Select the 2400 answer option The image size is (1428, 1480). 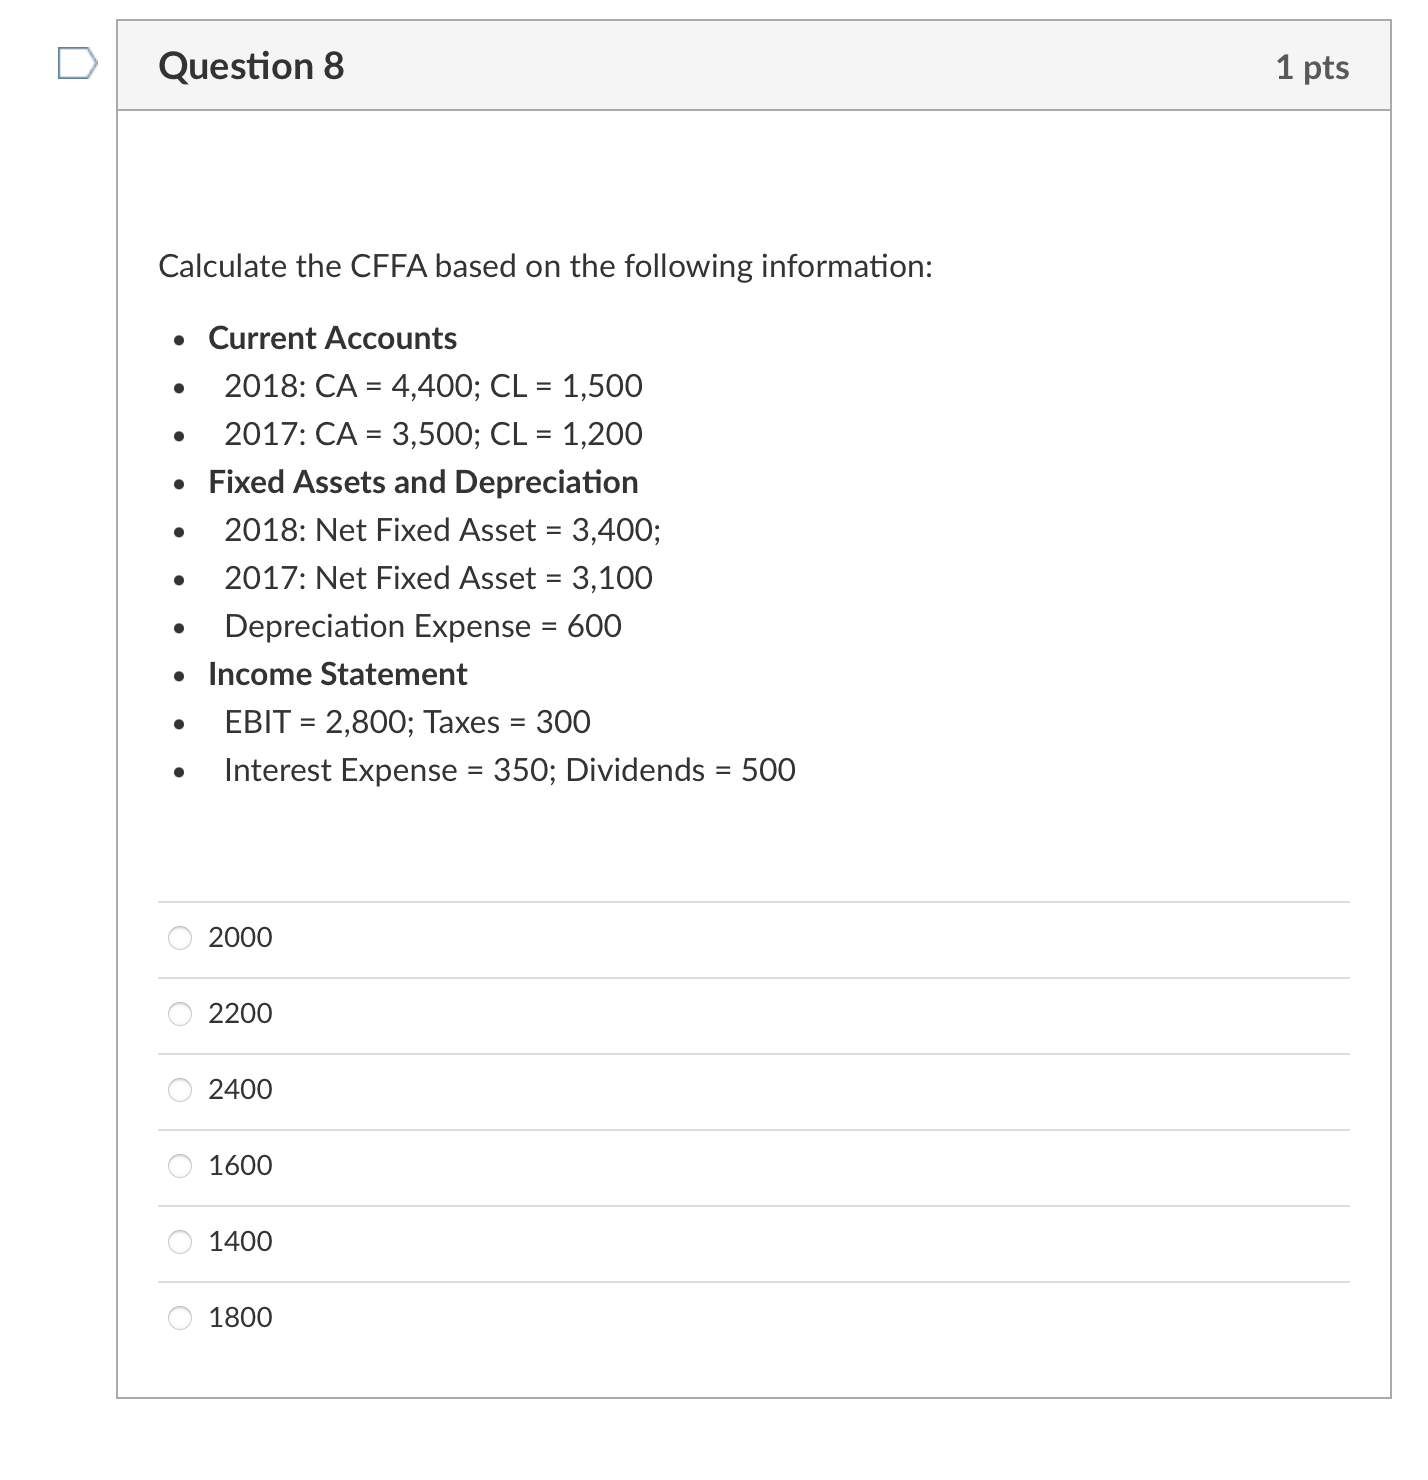coord(238,1090)
